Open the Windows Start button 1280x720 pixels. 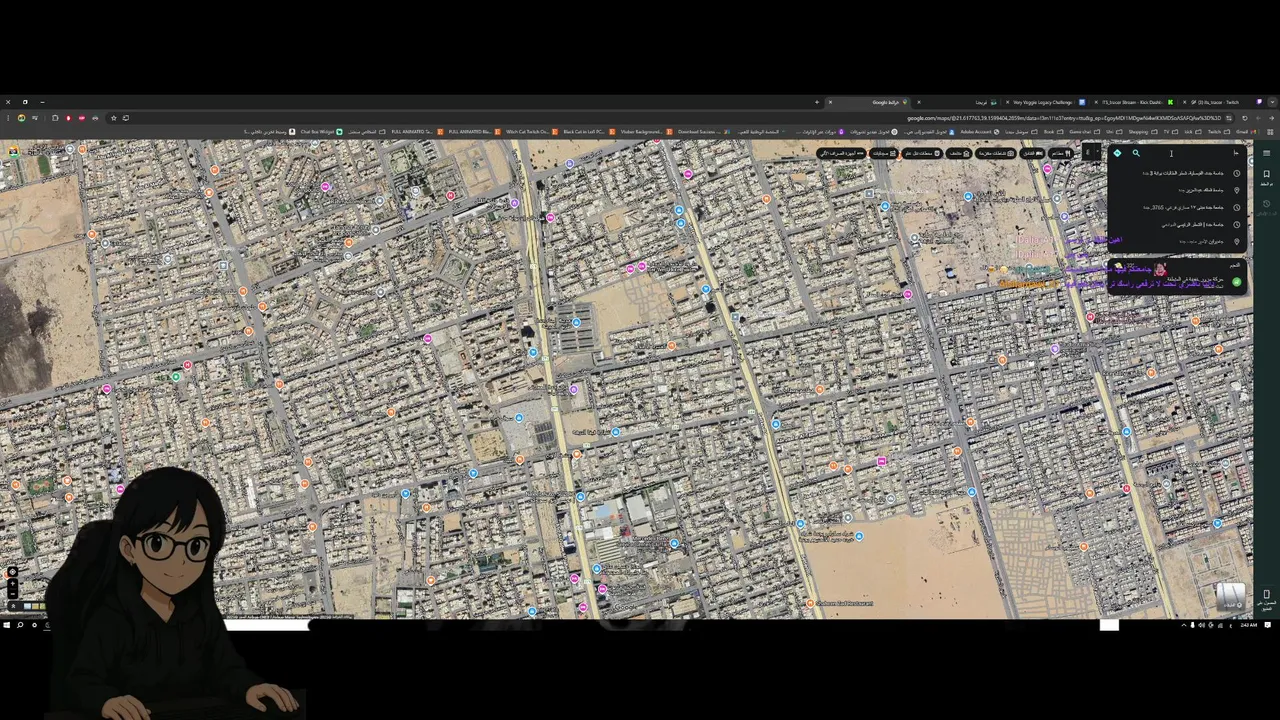point(6,625)
